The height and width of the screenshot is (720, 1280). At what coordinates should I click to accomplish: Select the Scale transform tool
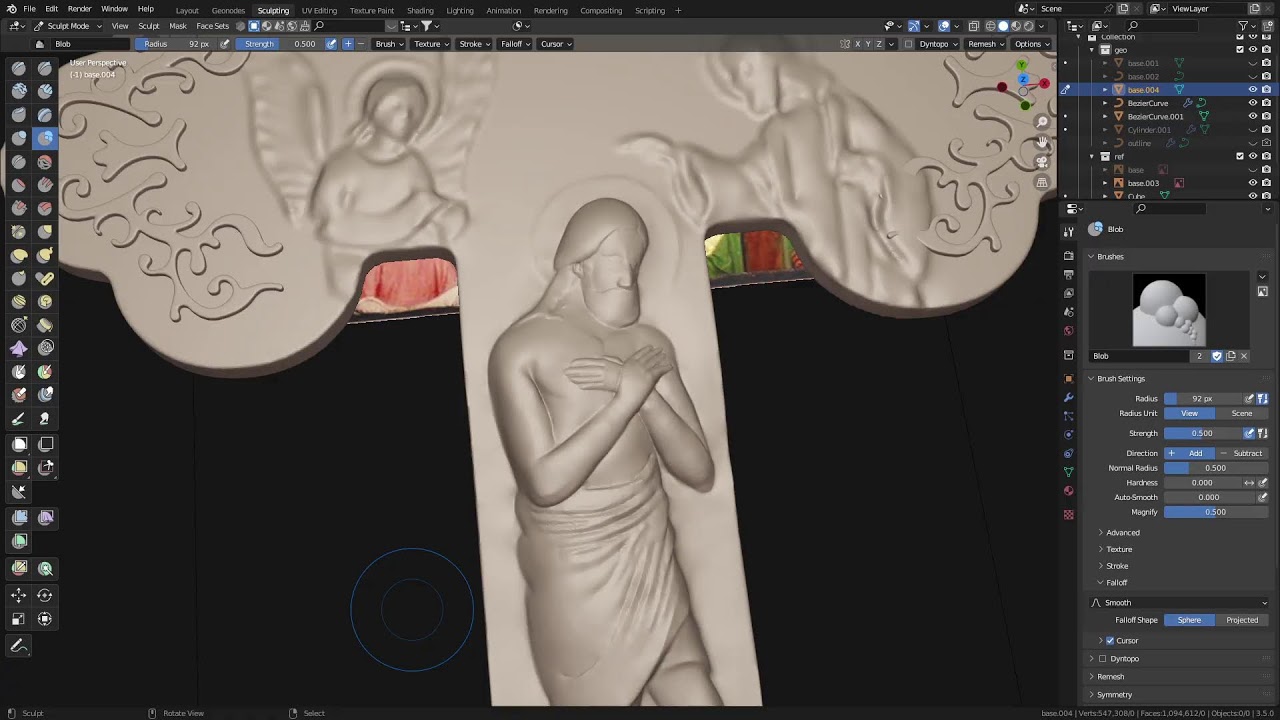(19, 619)
